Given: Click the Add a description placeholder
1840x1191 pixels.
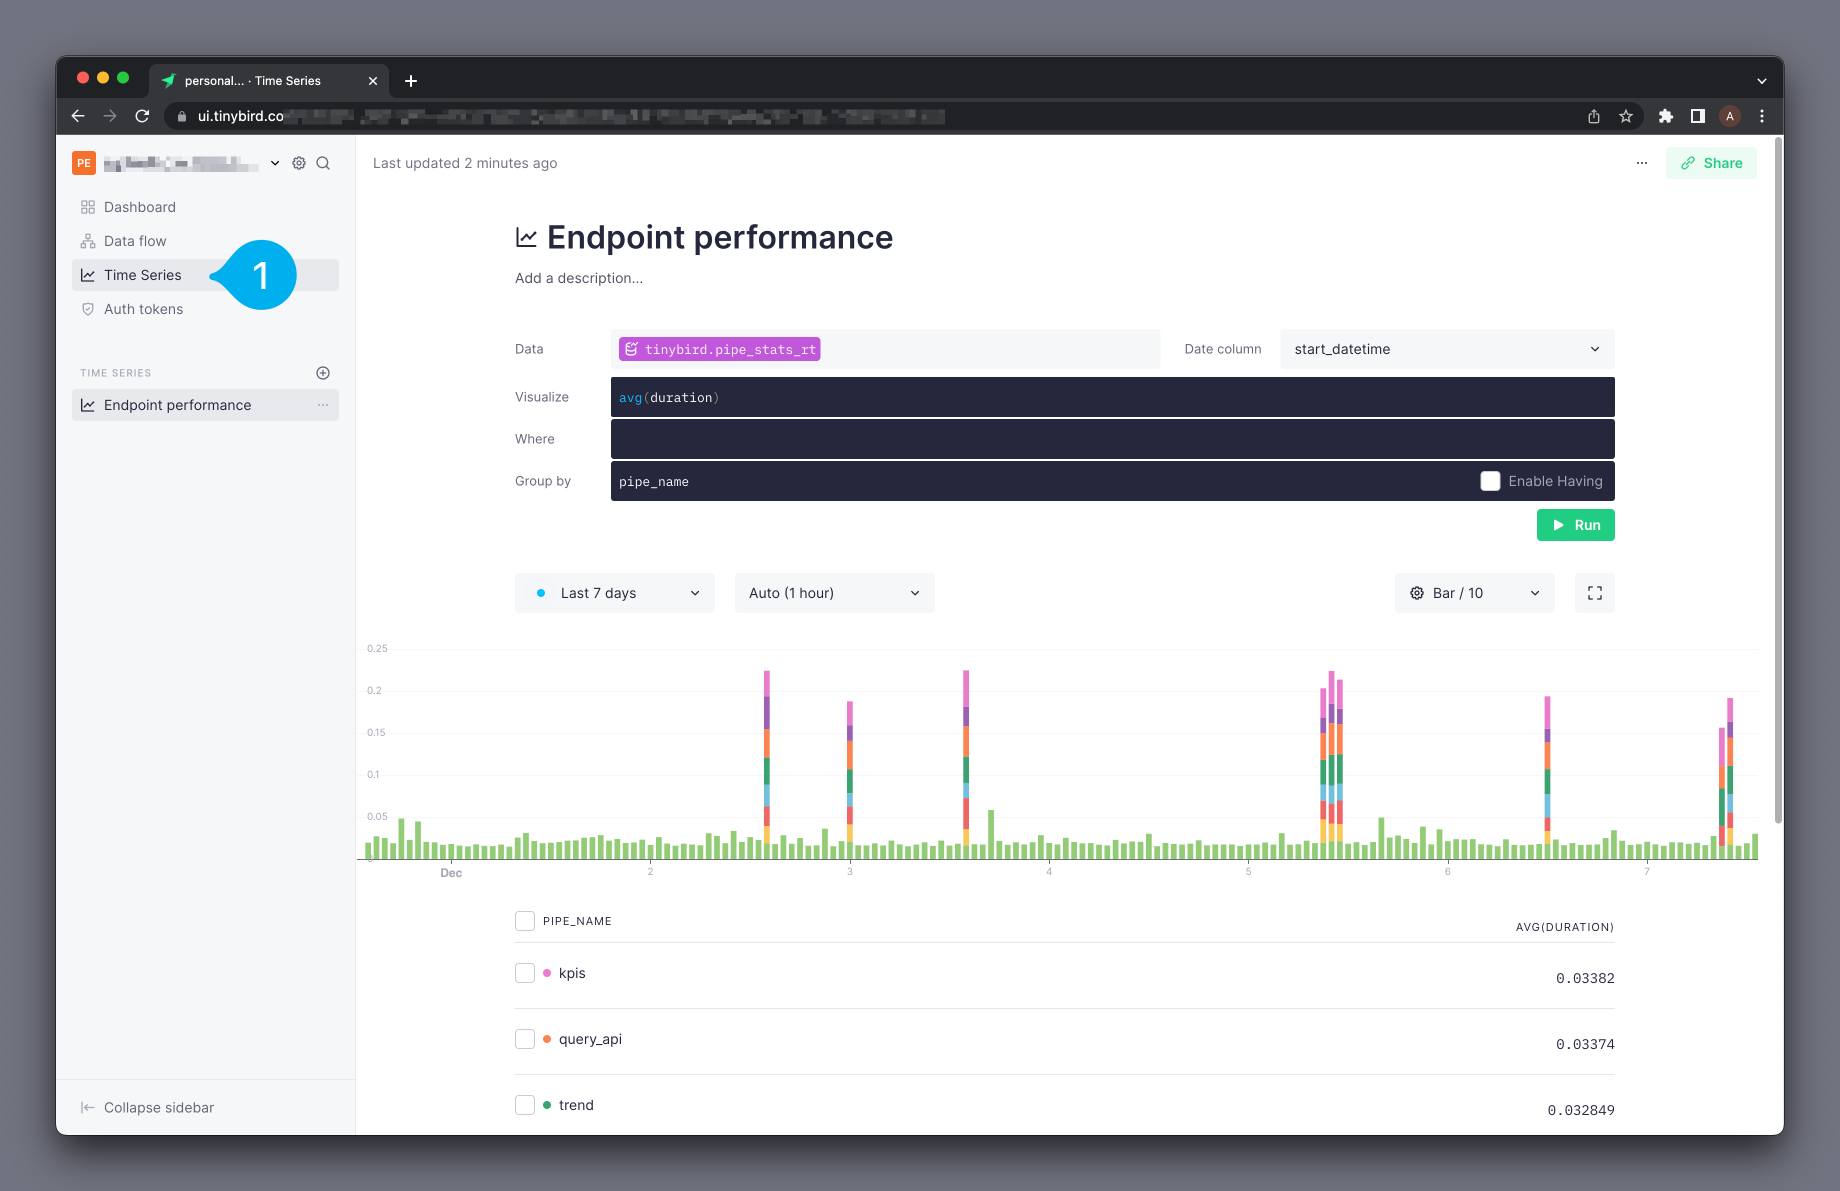Looking at the screenshot, I should pos(579,278).
